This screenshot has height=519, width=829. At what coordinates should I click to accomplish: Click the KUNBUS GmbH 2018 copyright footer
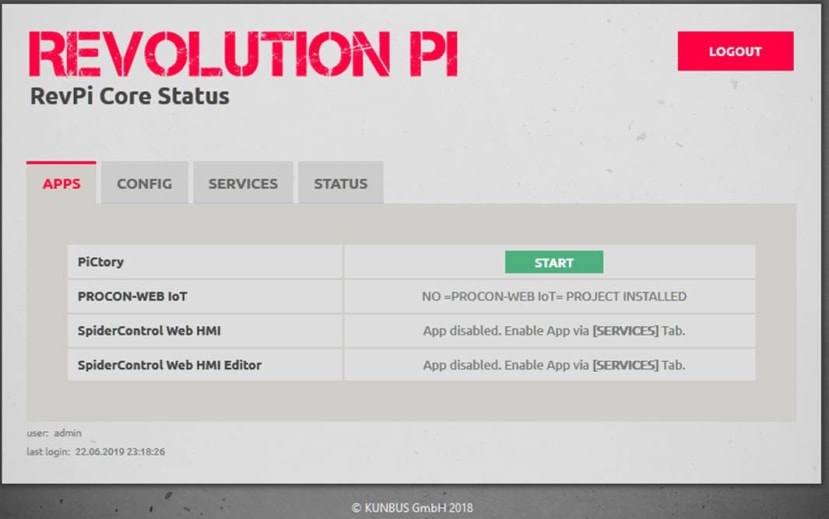(x=412, y=508)
